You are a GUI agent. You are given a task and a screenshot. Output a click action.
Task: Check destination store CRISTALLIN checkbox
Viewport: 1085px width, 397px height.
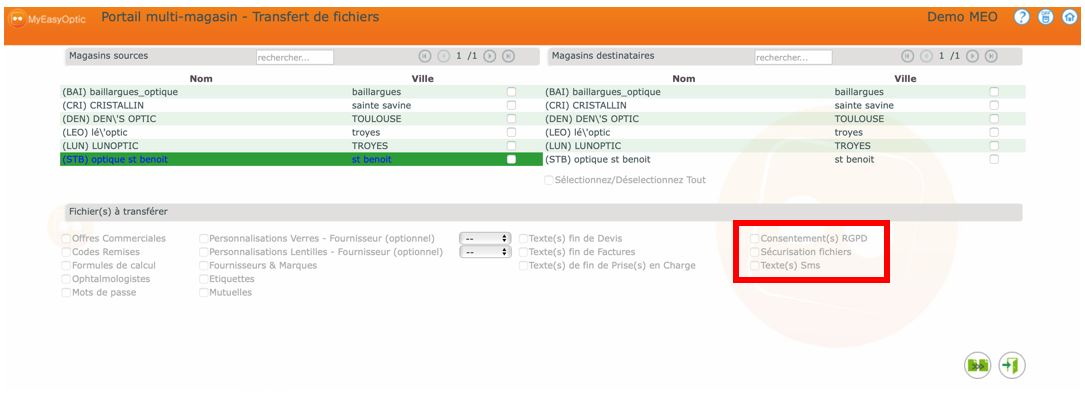tap(994, 105)
